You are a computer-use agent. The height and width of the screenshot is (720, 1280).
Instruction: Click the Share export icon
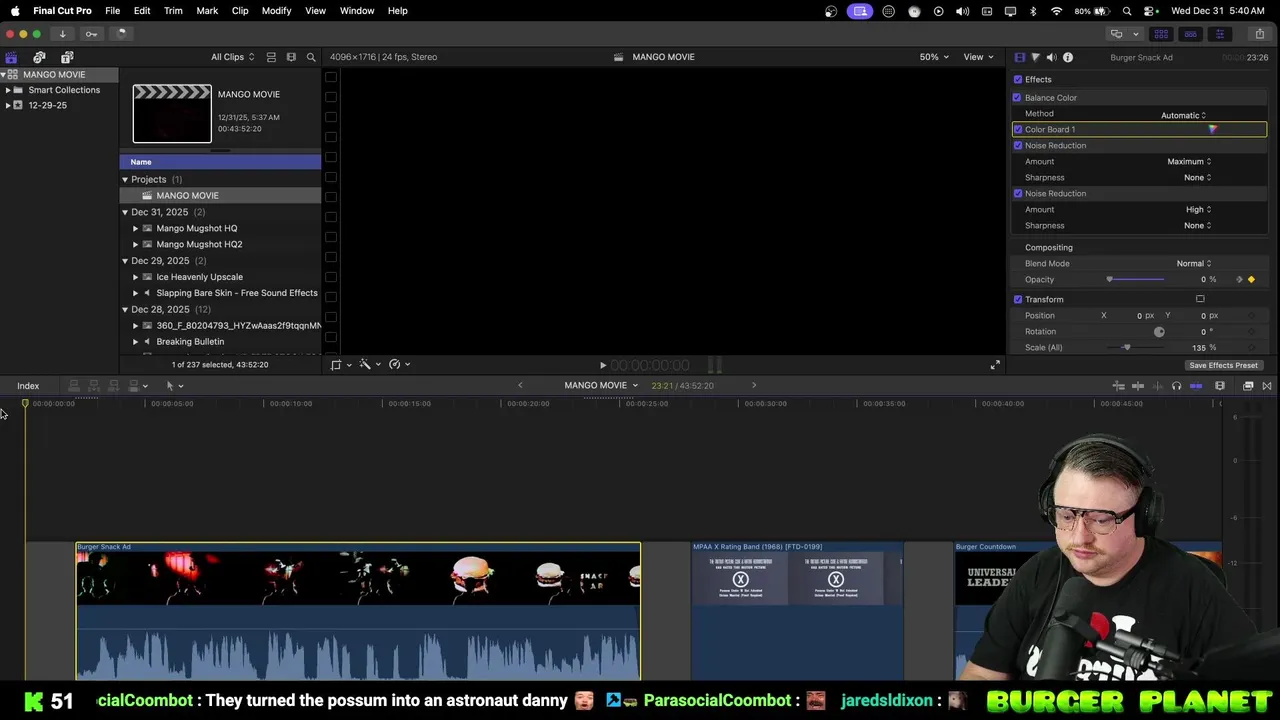click(1259, 33)
